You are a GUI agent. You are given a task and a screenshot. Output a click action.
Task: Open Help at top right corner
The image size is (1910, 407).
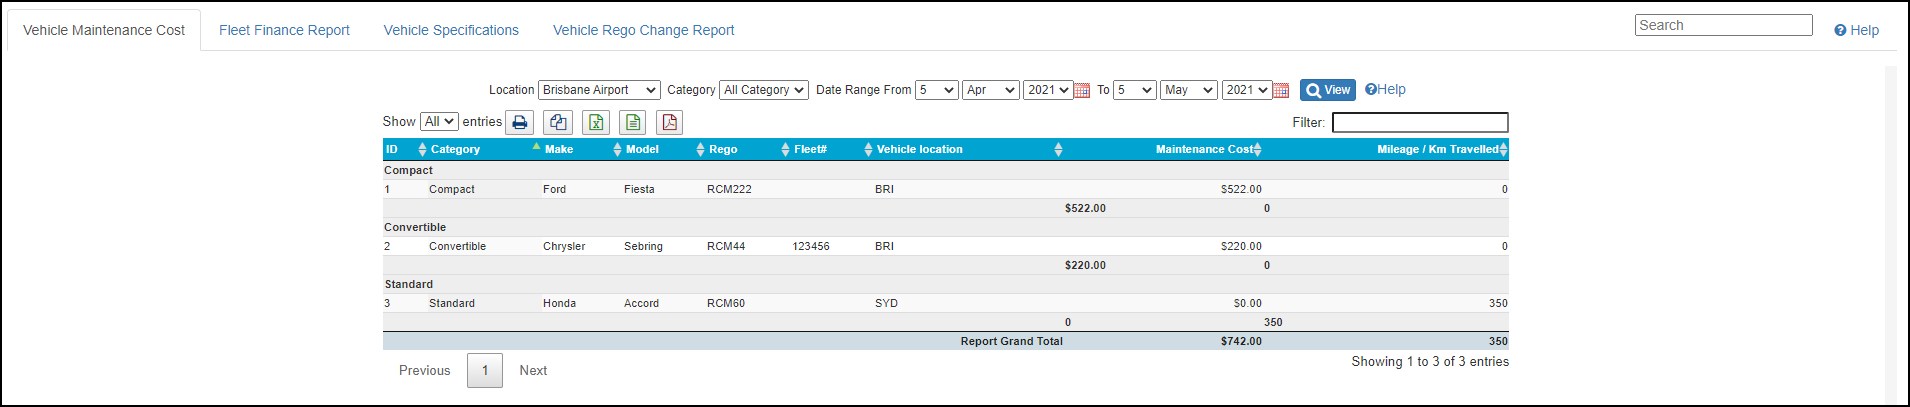click(1856, 30)
